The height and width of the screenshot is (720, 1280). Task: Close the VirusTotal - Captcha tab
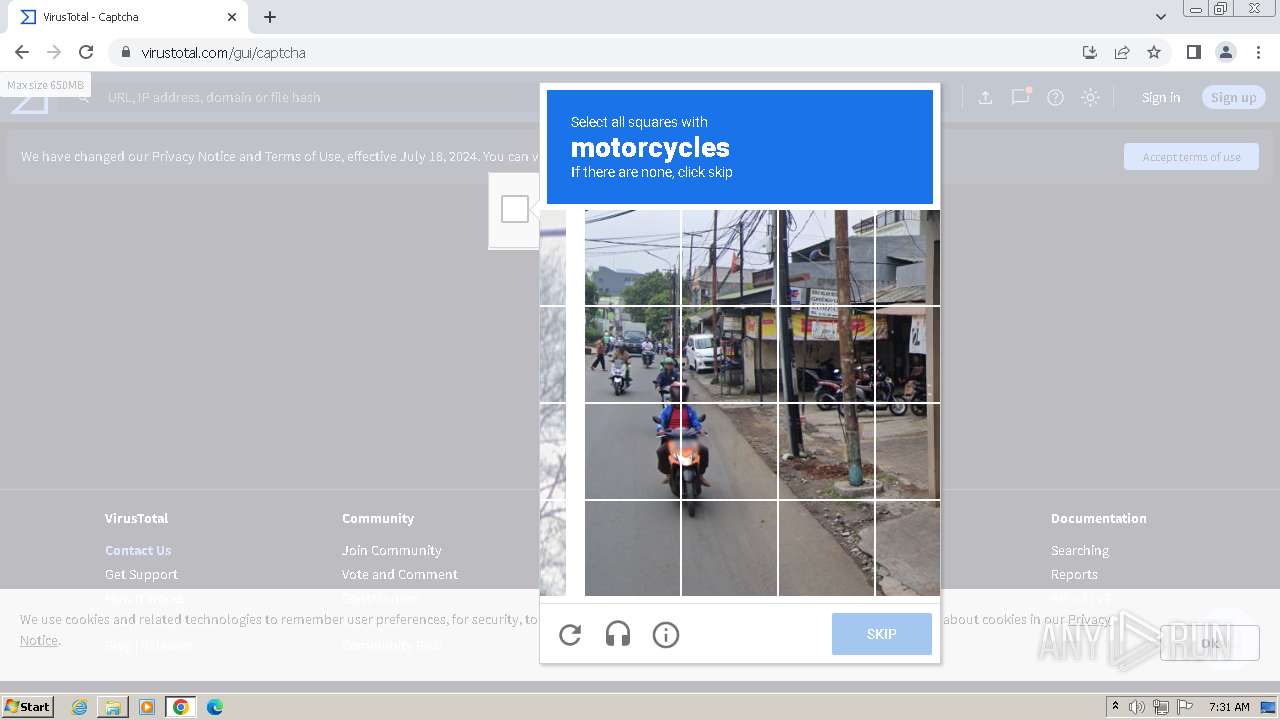[x=232, y=17]
